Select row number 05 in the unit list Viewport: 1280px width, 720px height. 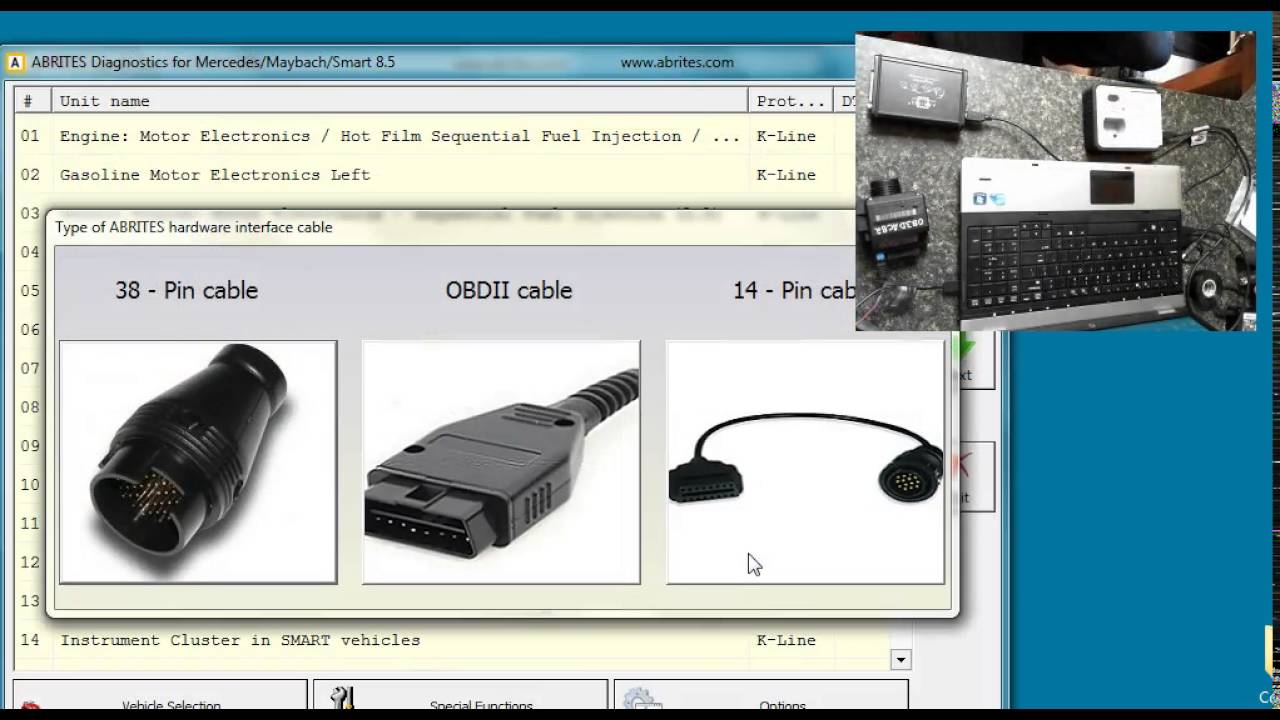point(30,291)
